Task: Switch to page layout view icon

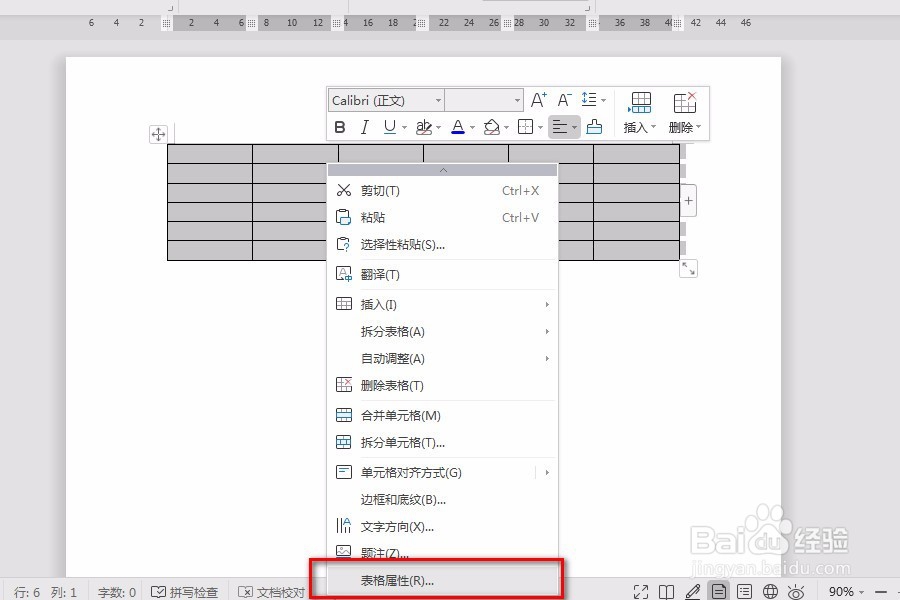Action: point(719,591)
